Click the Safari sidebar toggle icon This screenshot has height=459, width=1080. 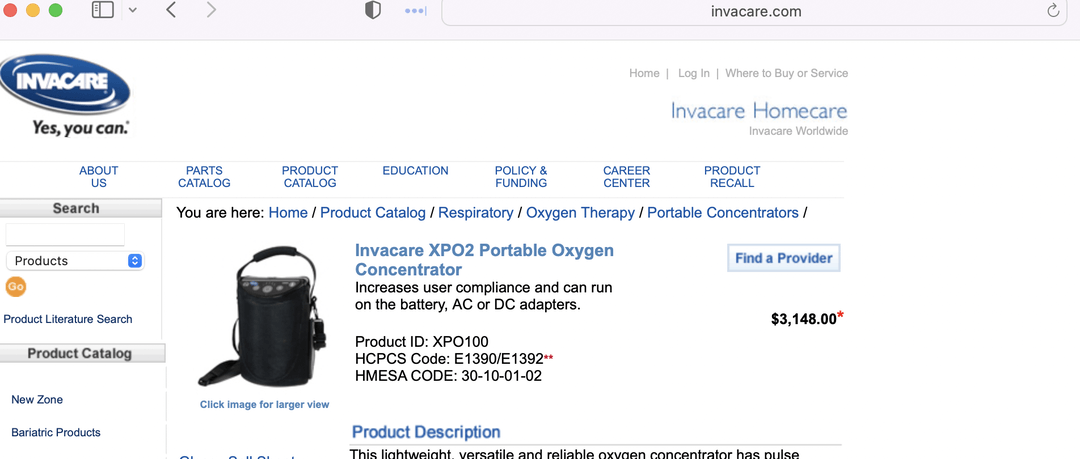102,11
